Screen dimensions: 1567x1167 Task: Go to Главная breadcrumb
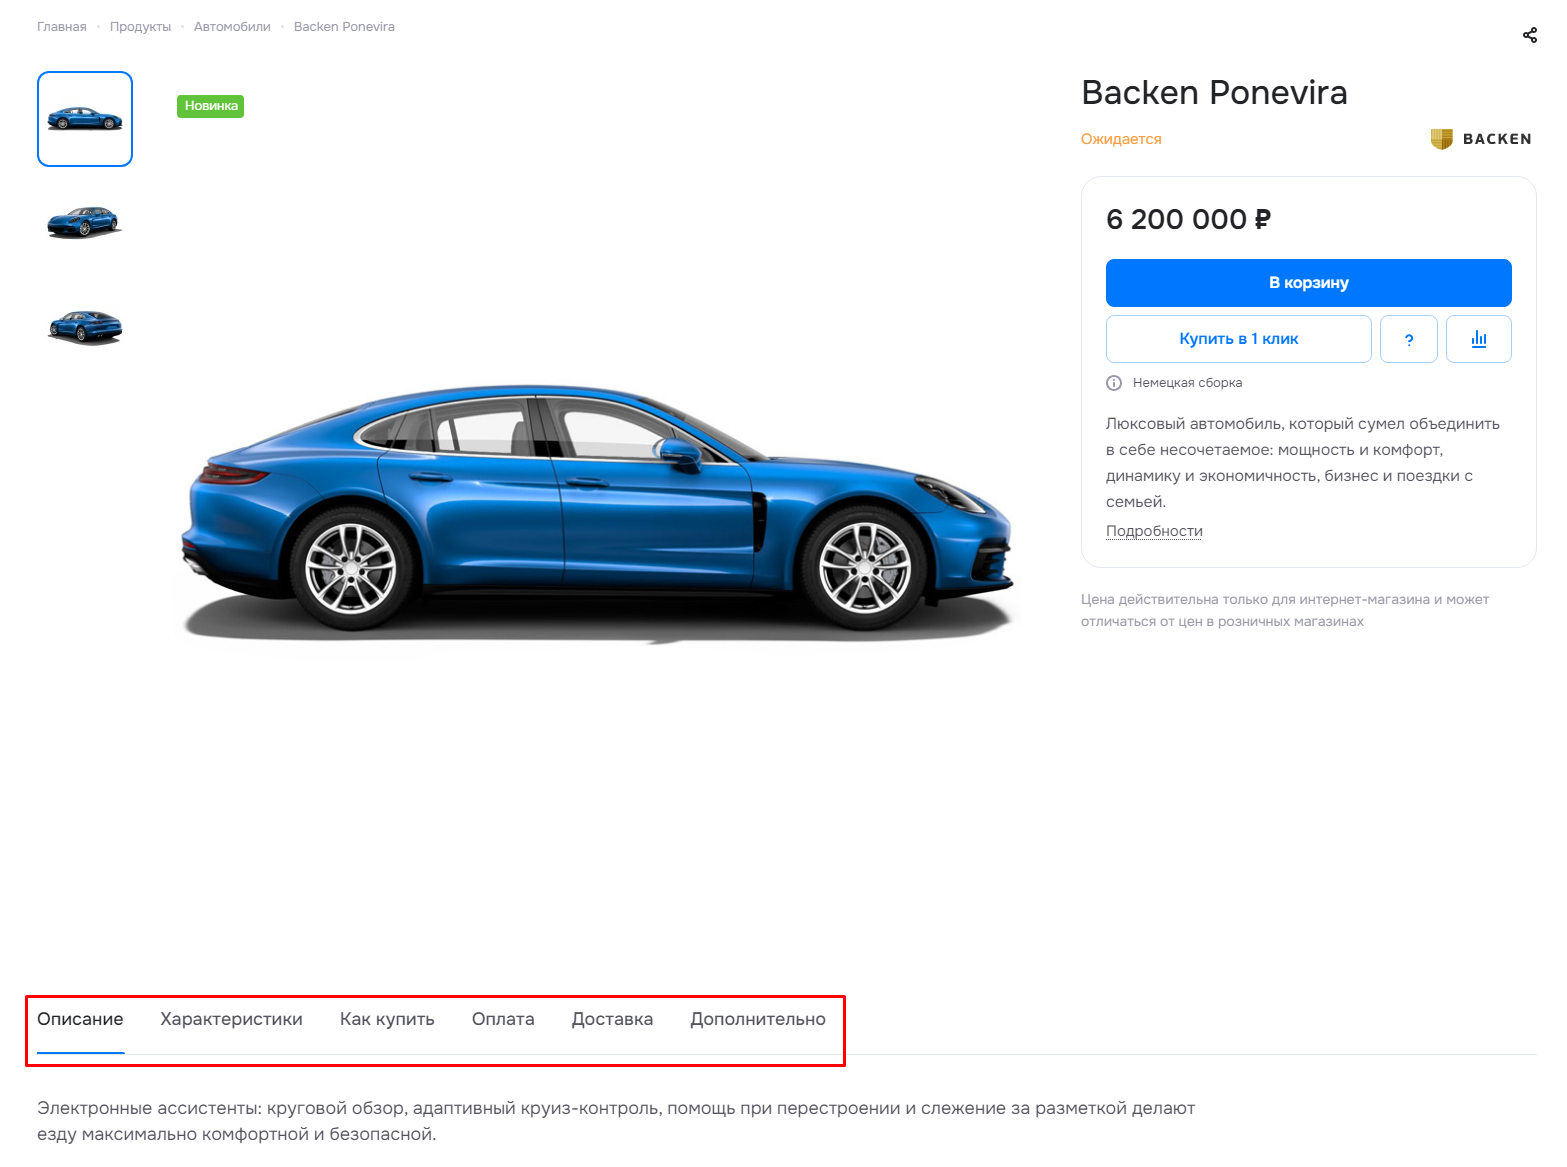coord(62,27)
